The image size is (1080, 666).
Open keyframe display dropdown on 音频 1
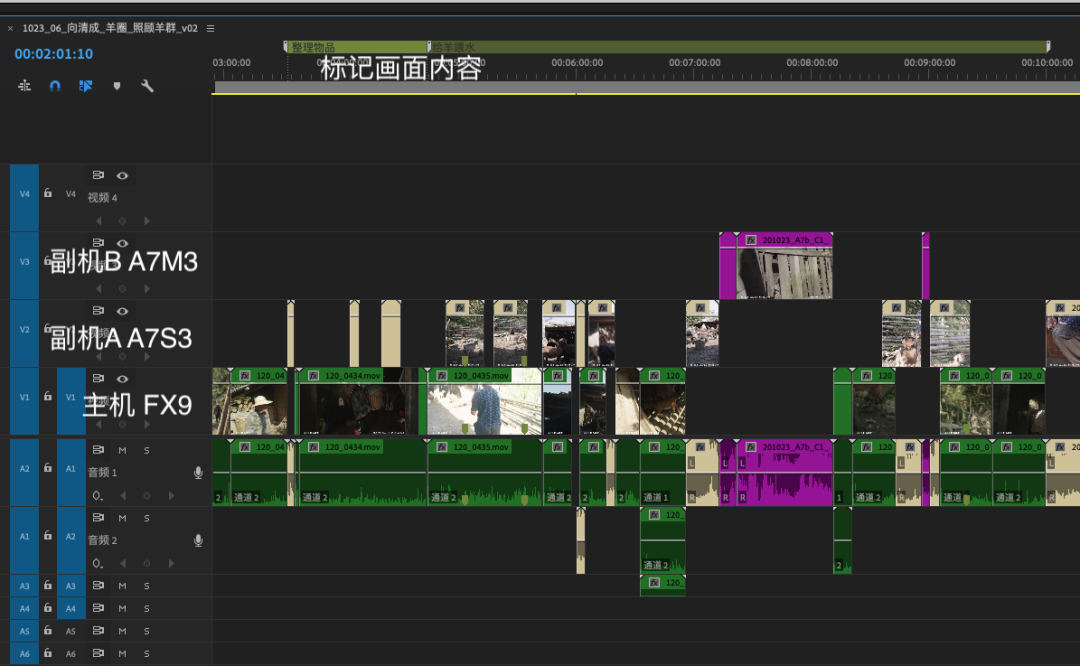click(x=97, y=495)
